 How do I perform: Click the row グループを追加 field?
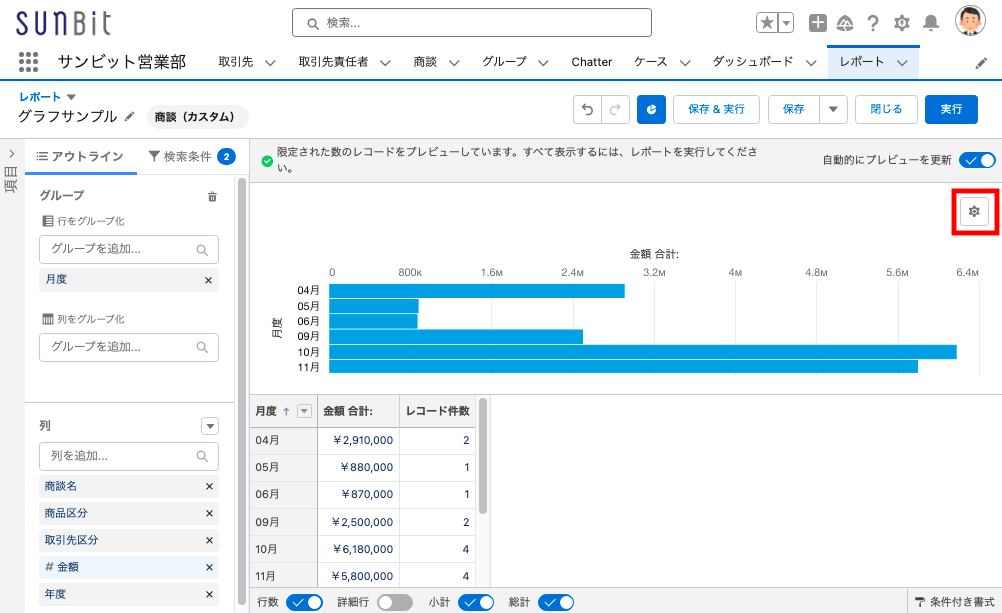coord(128,249)
